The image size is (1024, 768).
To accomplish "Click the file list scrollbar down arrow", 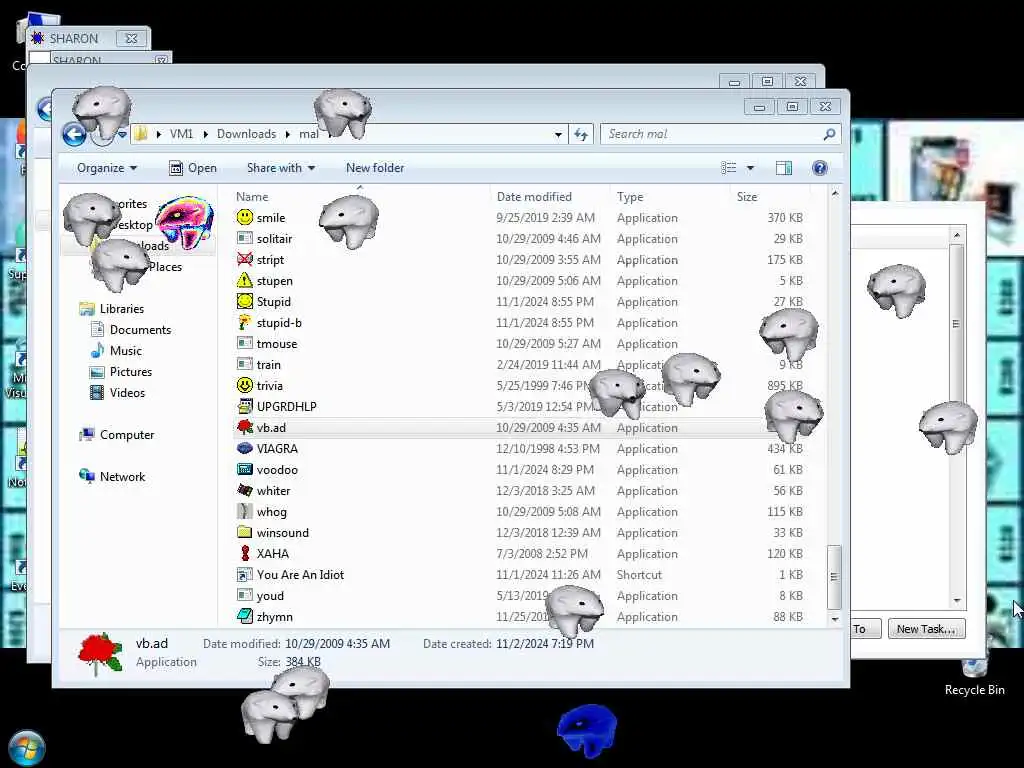I will coord(835,618).
